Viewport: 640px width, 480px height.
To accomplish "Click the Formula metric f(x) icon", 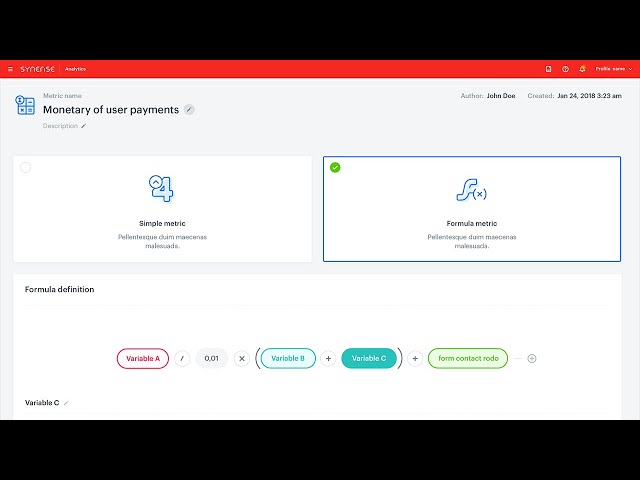I will click(x=471, y=190).
